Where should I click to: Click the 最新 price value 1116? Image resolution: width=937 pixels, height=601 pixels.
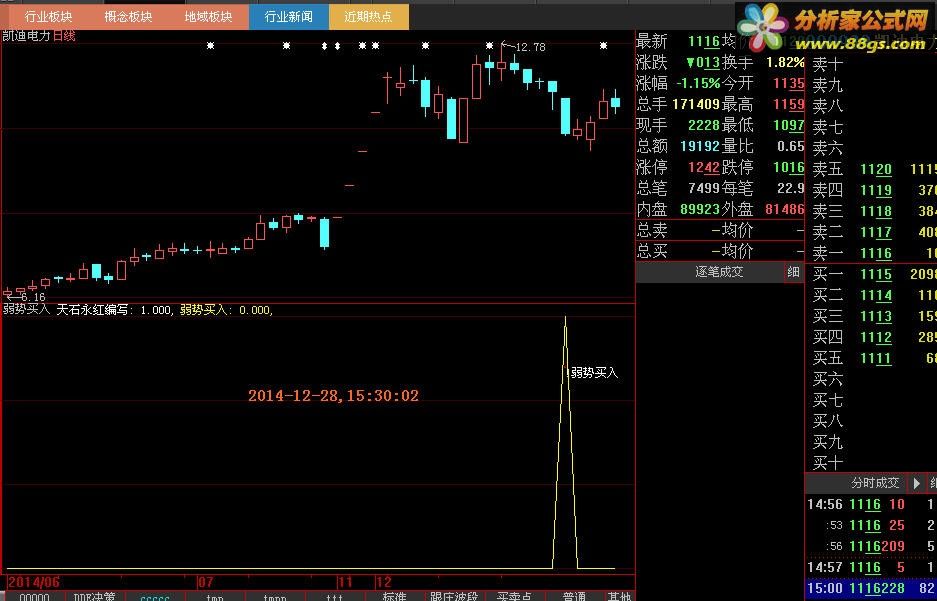click(x=703, y=41)
